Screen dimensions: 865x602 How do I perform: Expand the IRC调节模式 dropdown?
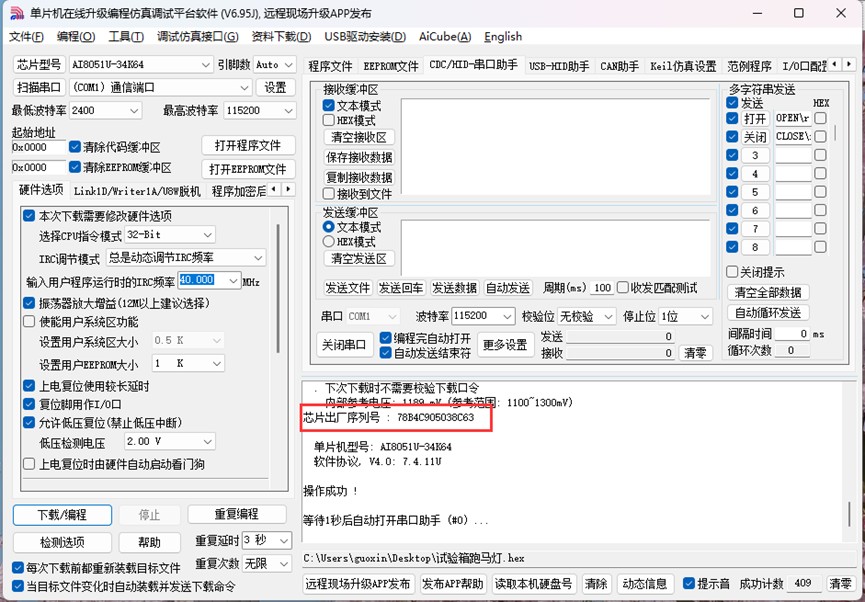pyautogui.click(x=258, y=258)
